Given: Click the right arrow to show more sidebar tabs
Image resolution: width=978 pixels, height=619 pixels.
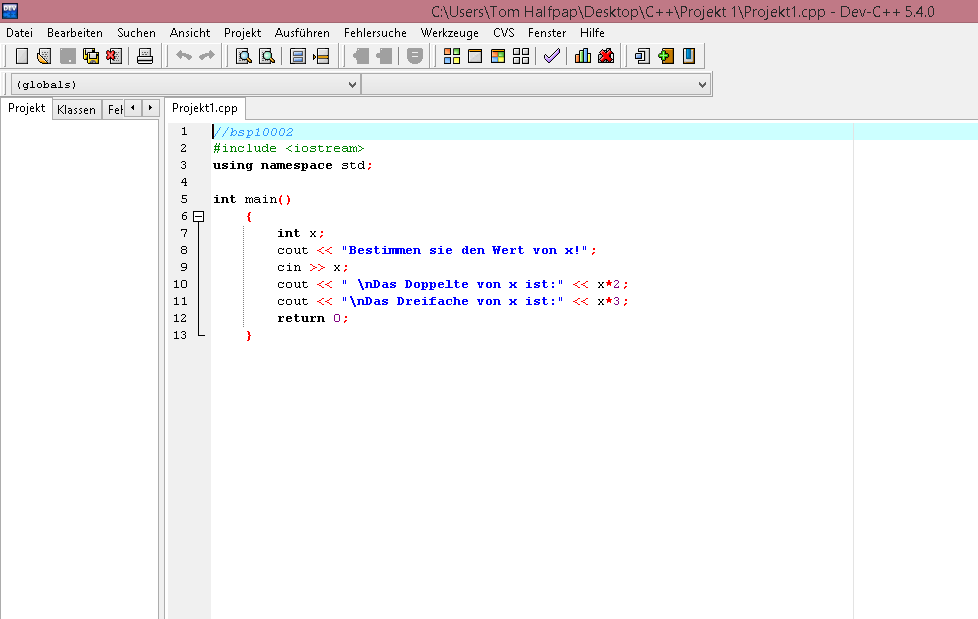Looking at the screenshot, I should point(150,108).
